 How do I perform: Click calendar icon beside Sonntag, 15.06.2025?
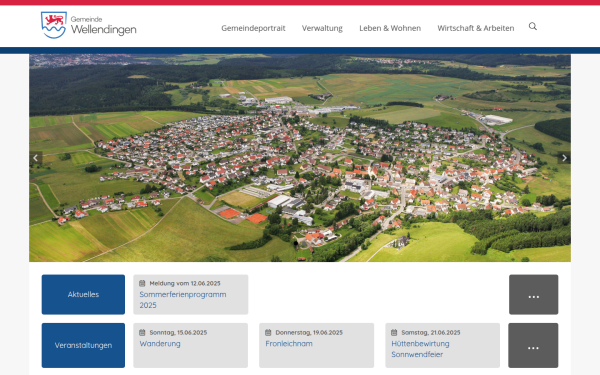pyautogui.click(x=142, y=332)
